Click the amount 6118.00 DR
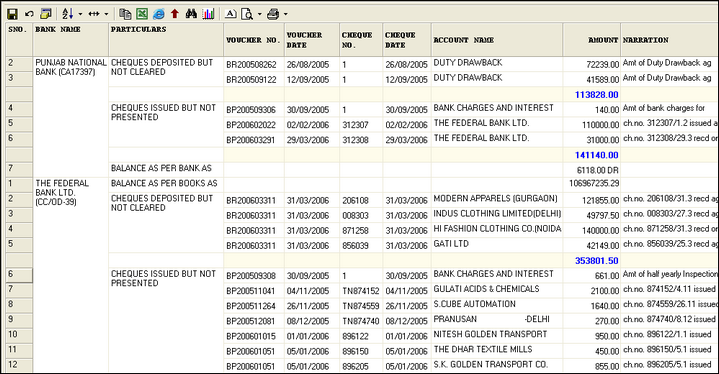The width and height of the screenshot is (719, 374). pos(597,170)
